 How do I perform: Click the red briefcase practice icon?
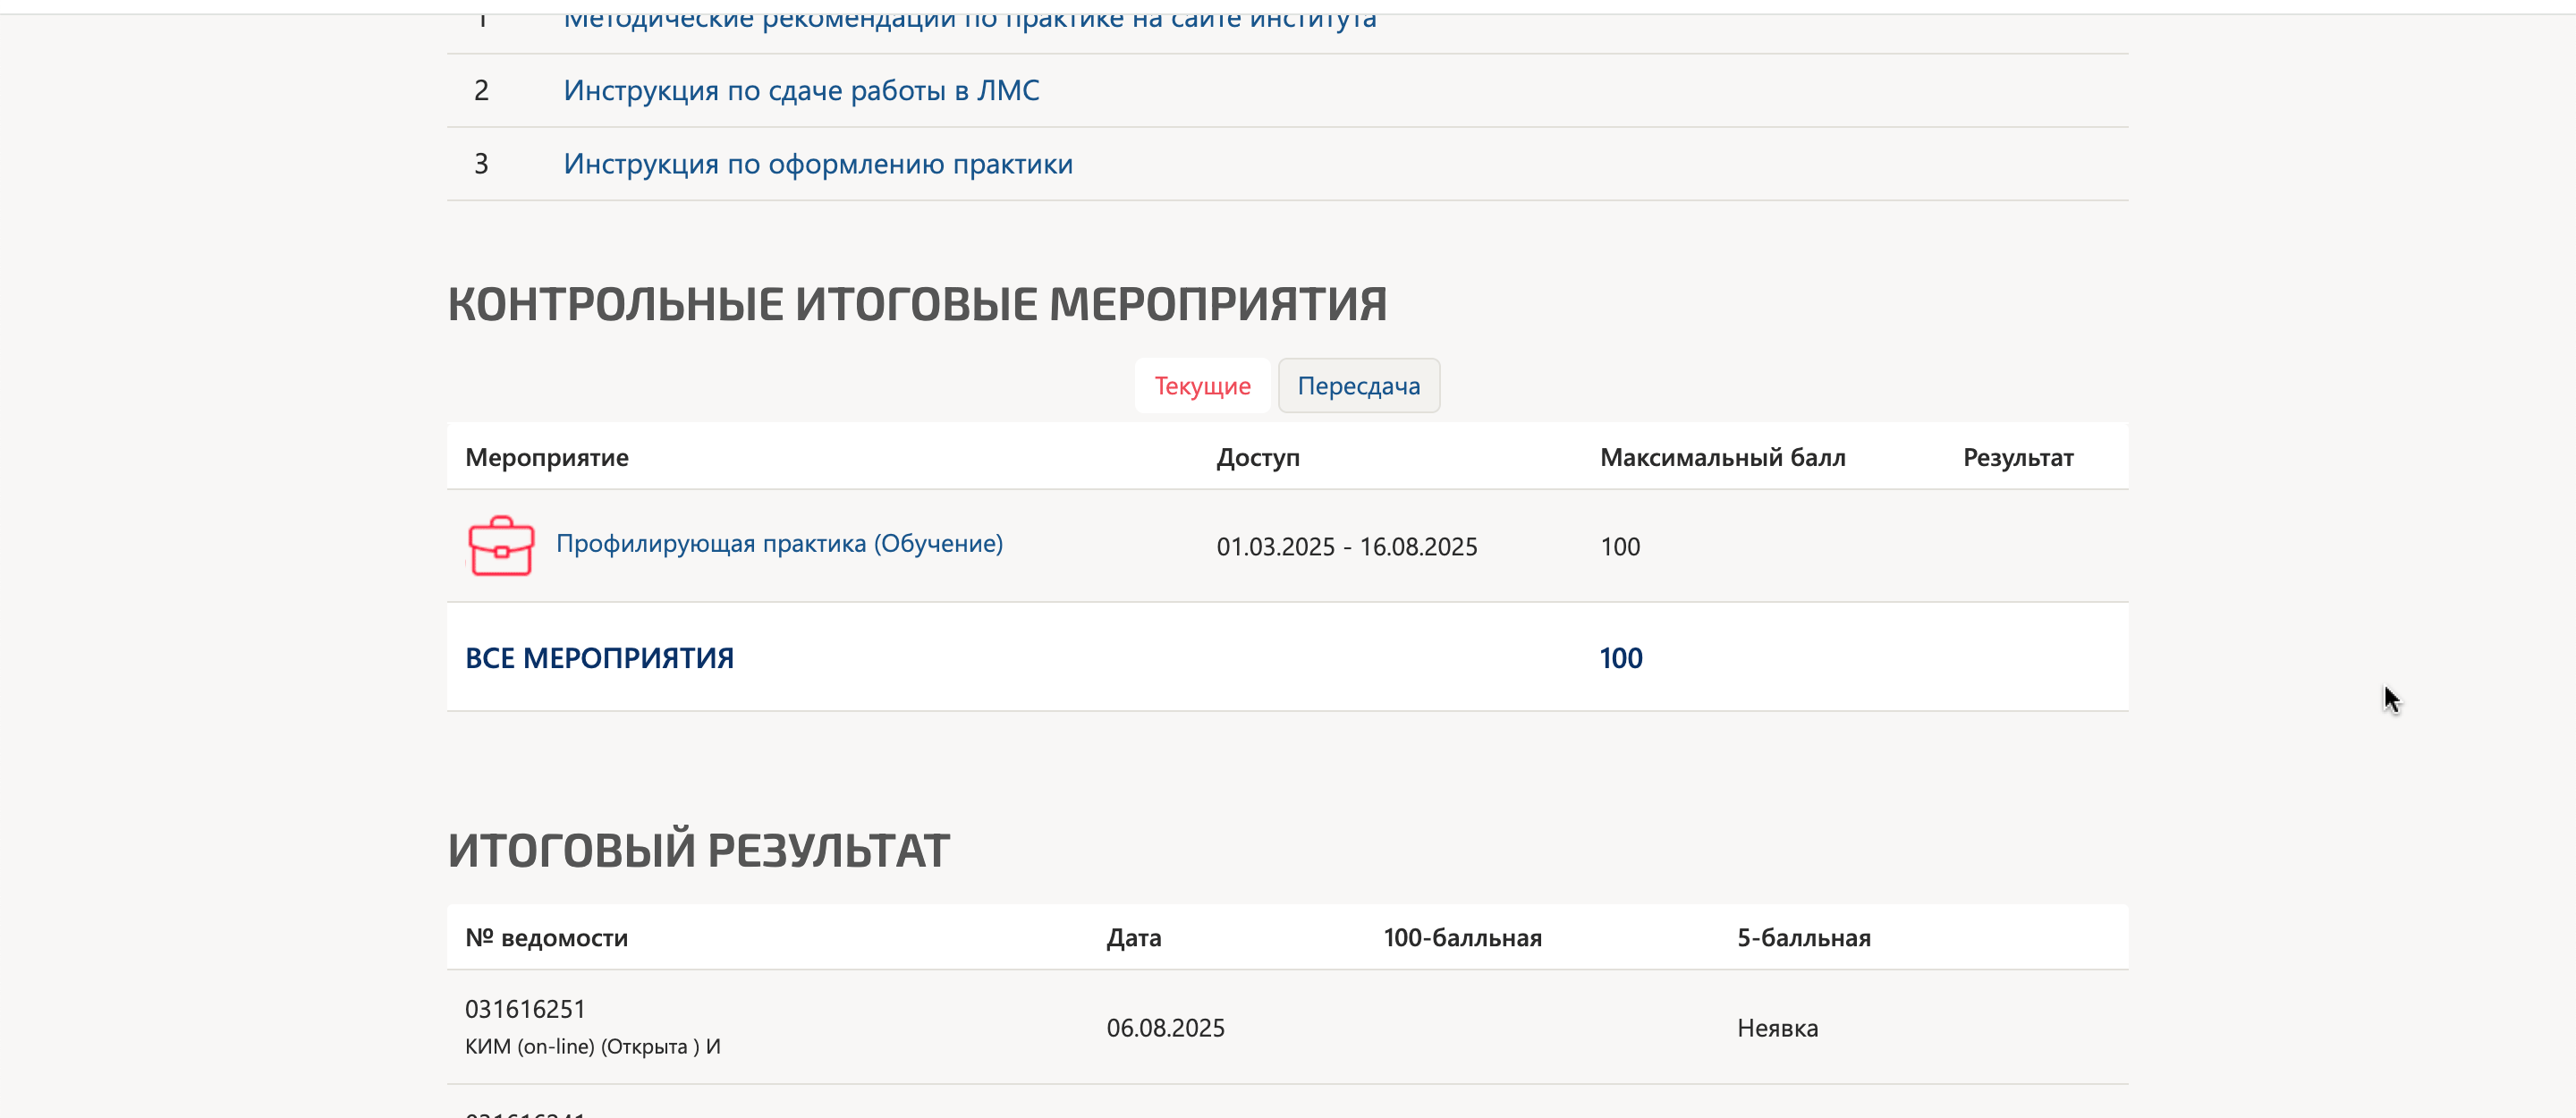coord(501,546)
